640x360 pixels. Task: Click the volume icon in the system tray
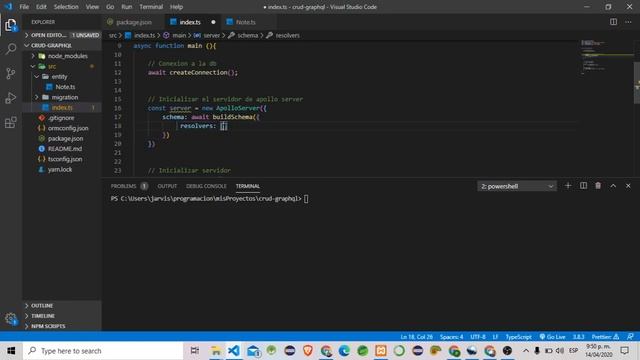click(x=560, y=351)
